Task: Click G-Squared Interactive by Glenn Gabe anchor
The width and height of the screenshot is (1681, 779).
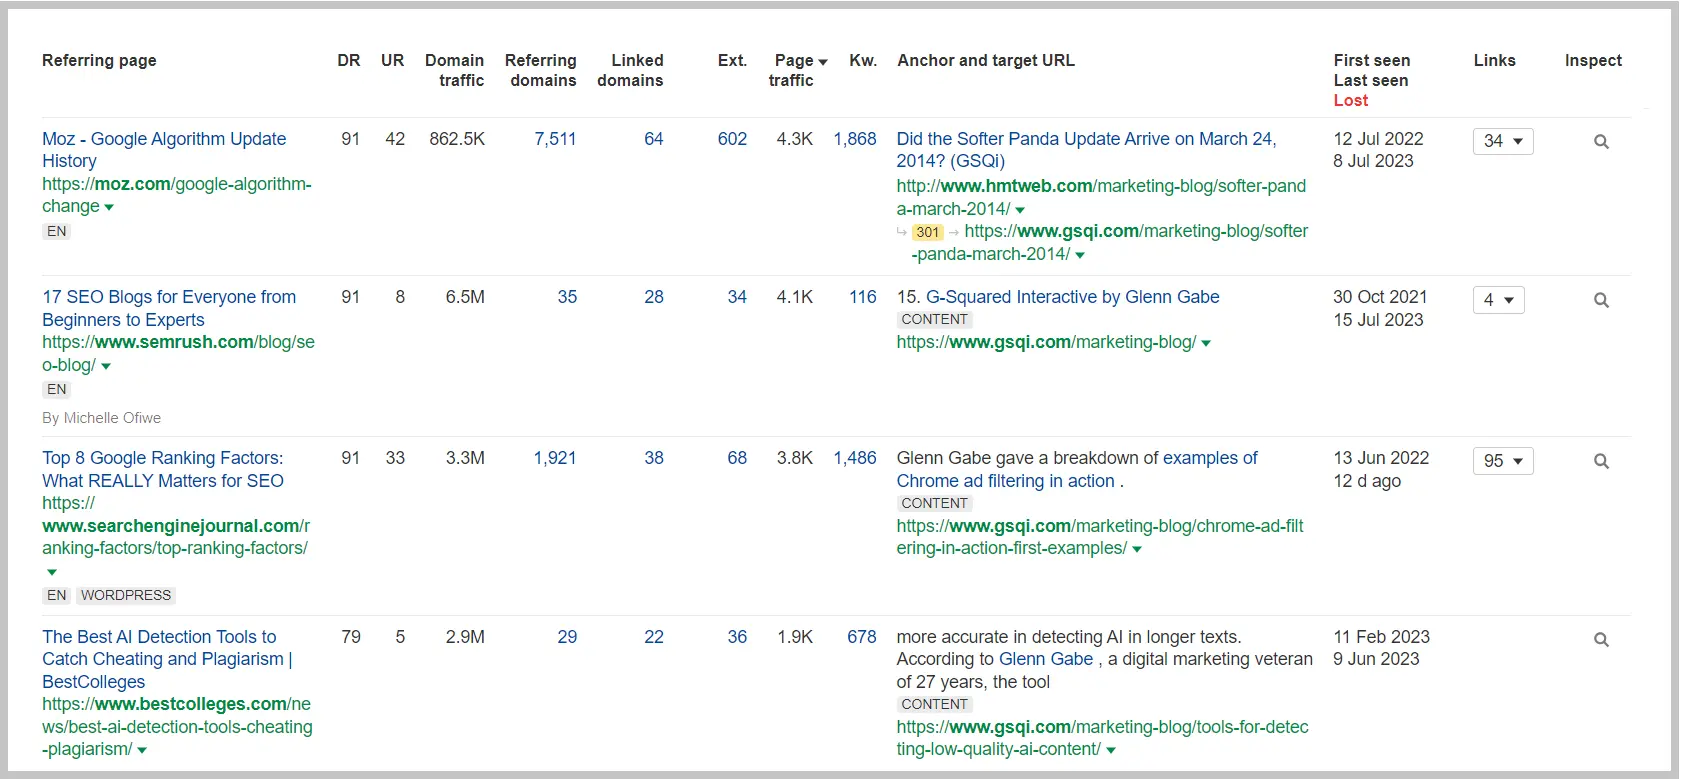Action: click(1073, 297)
